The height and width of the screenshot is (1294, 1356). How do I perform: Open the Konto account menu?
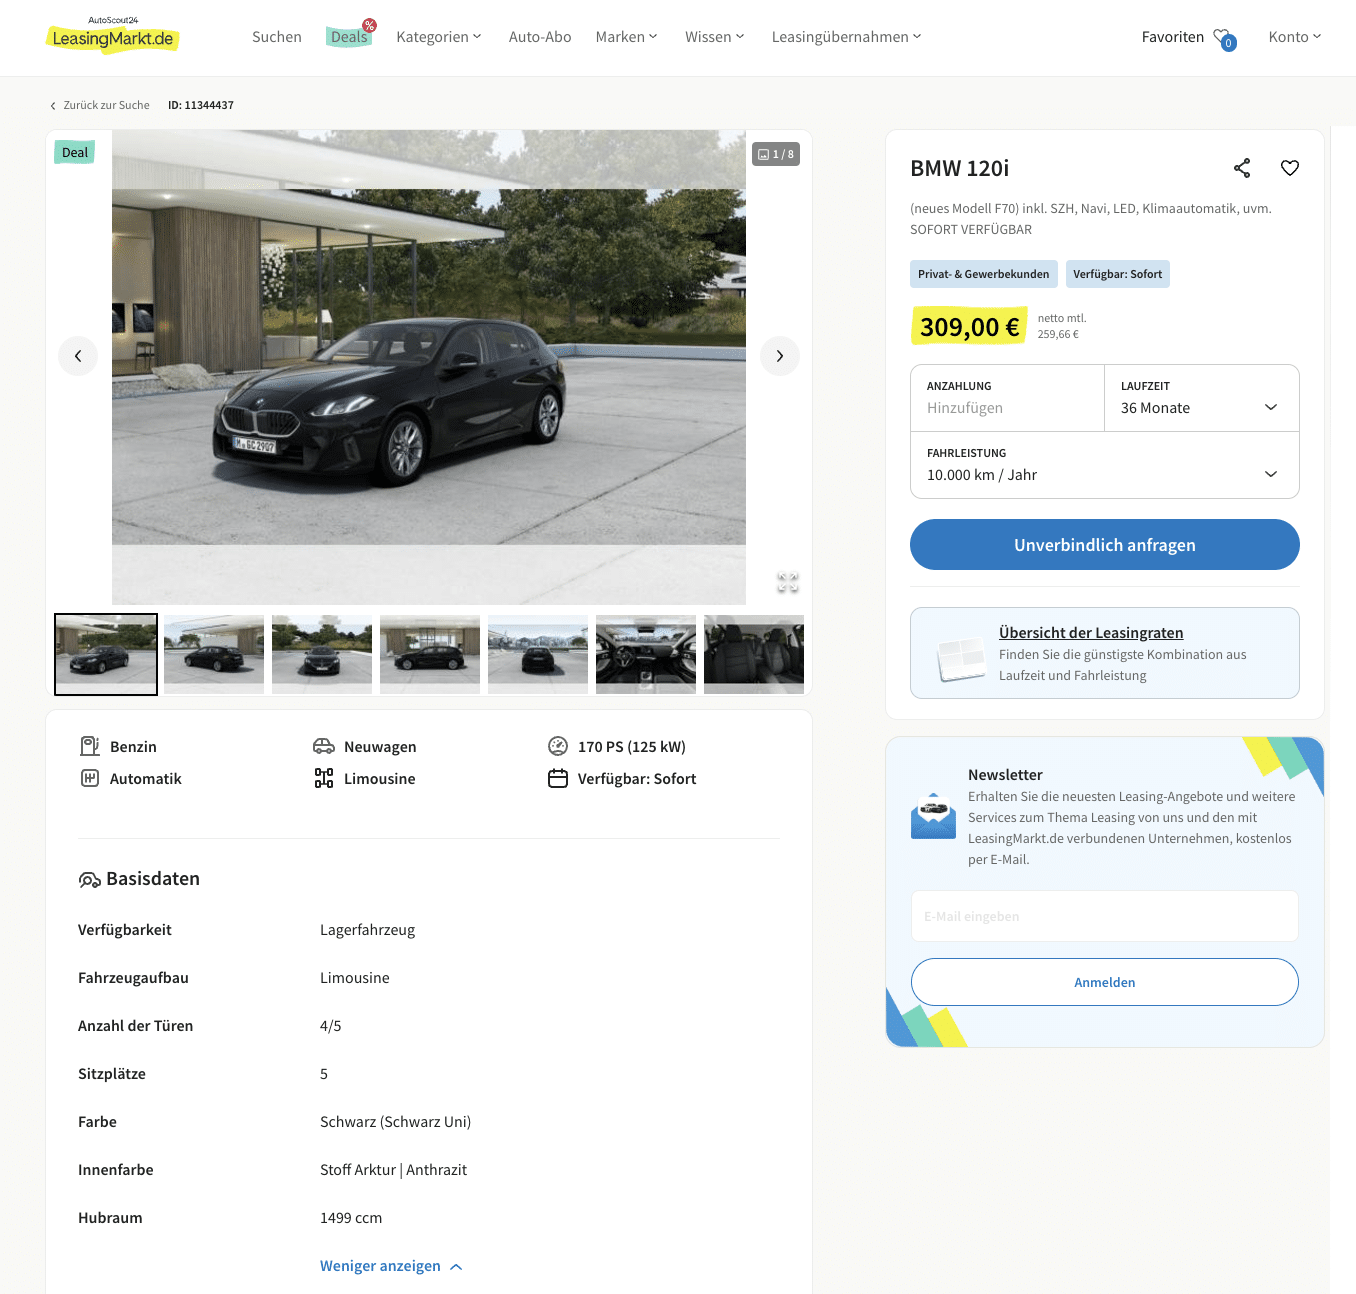coord(1295,37)
